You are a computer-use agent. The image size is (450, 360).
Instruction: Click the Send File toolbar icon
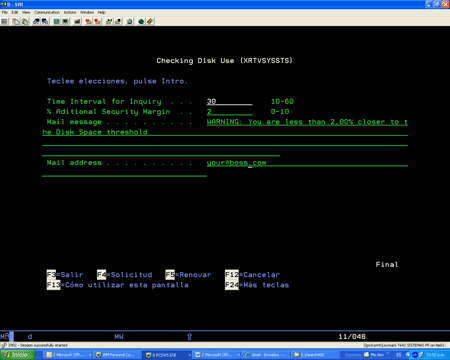[36, 22]
